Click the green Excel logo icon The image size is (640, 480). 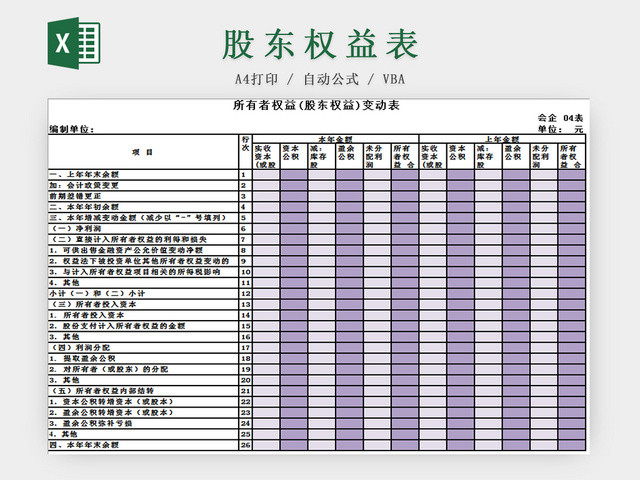coord(74,43)
